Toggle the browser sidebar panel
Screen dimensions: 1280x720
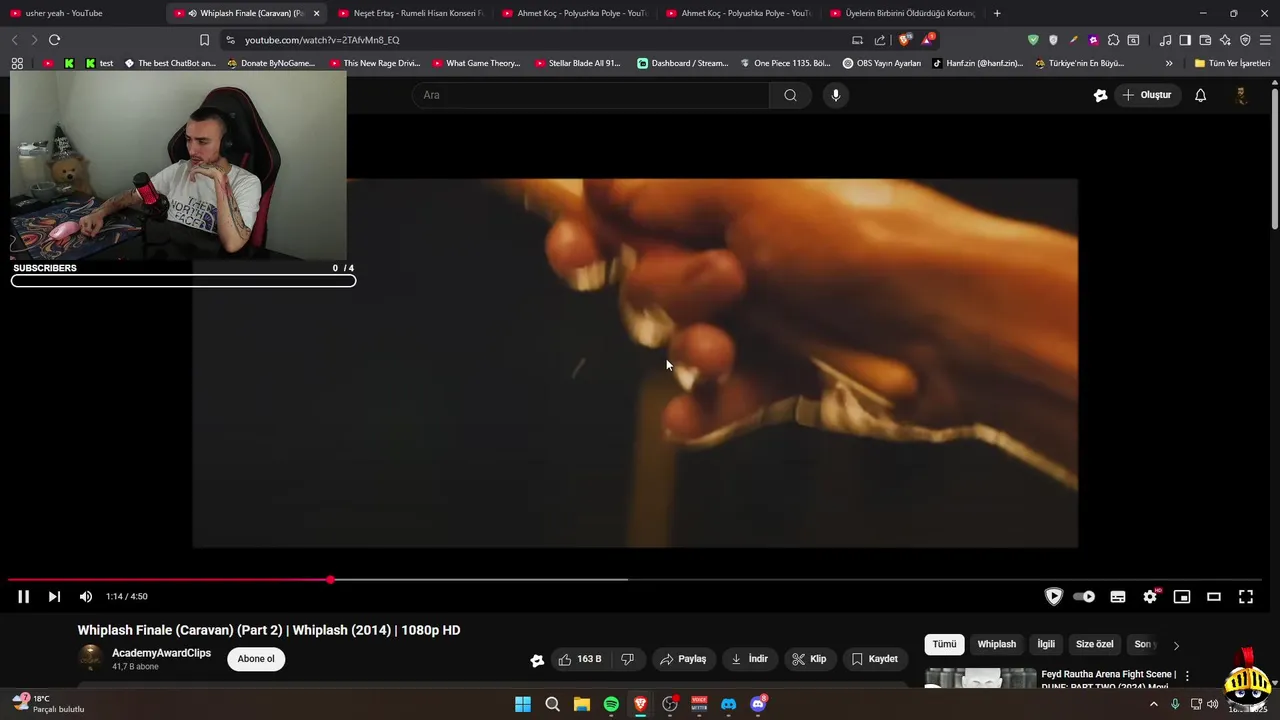coord(1185,40)
